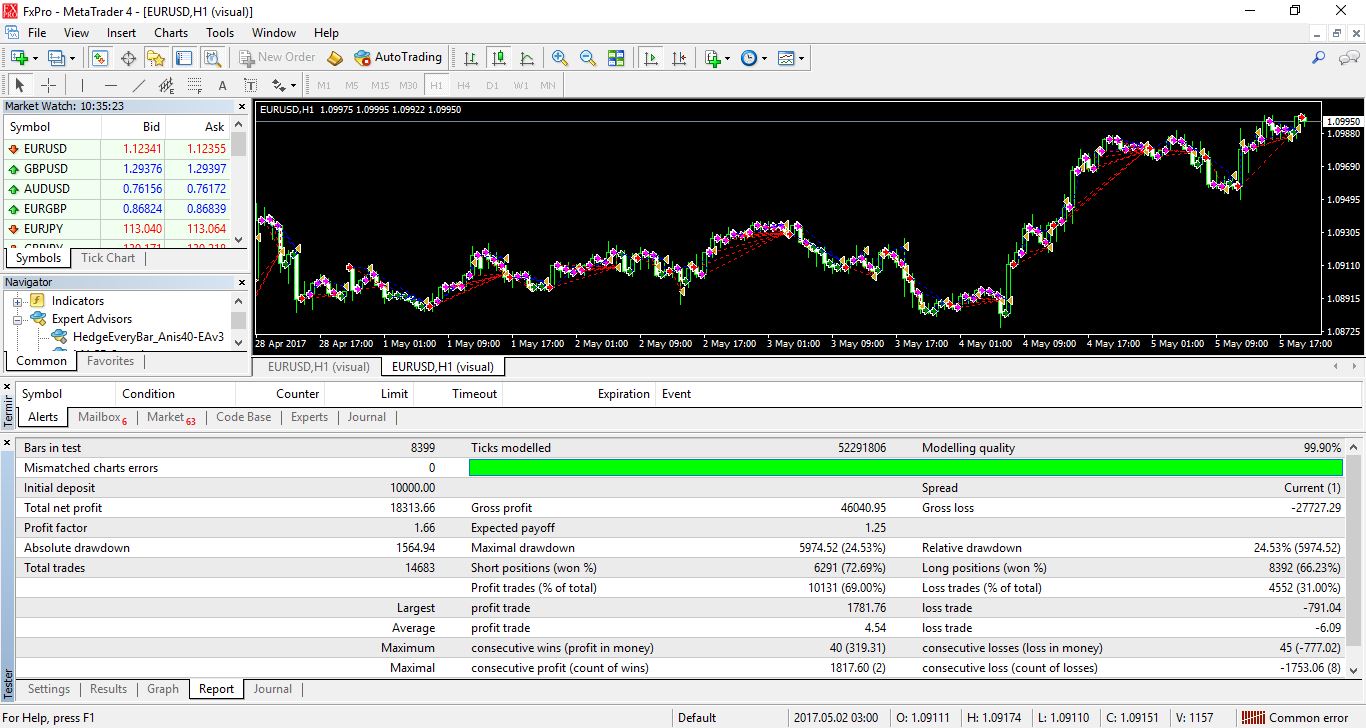
Task: Open the Code Base tab in Terminal
Action: [x=243, y=417]
